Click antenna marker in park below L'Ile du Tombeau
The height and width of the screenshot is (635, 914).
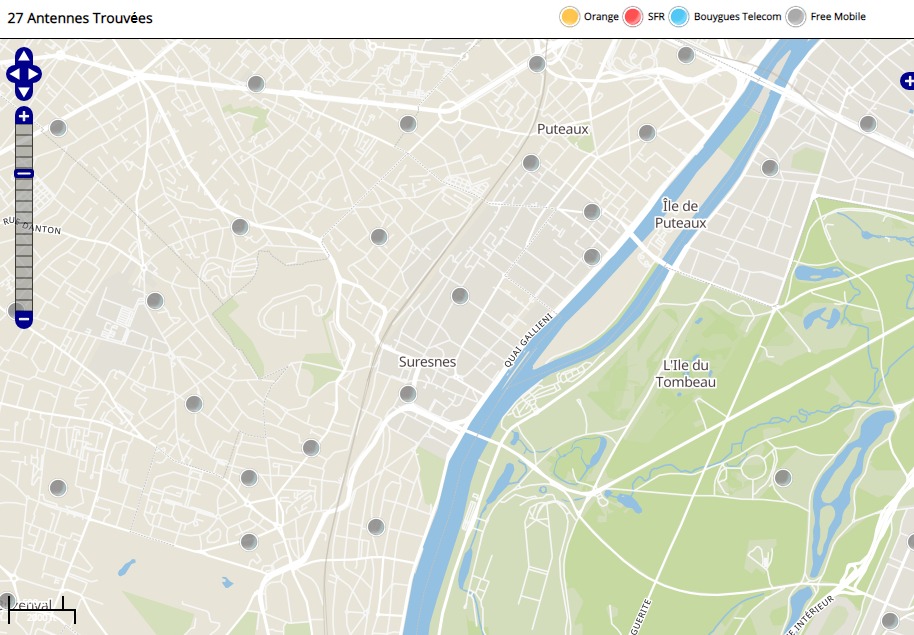783,478
